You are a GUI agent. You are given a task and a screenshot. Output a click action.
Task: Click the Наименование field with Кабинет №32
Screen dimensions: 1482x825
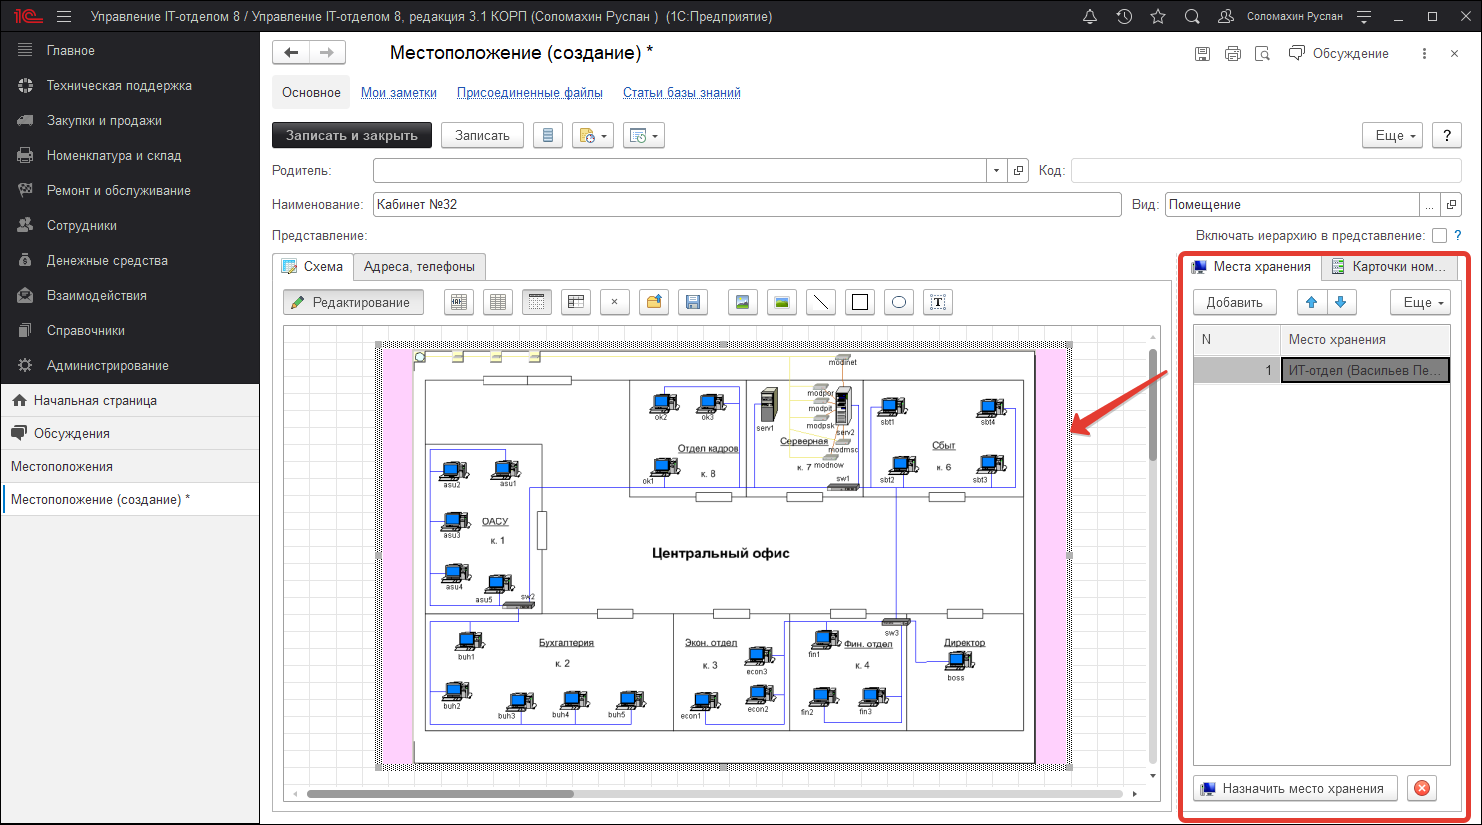click(746, 205)
